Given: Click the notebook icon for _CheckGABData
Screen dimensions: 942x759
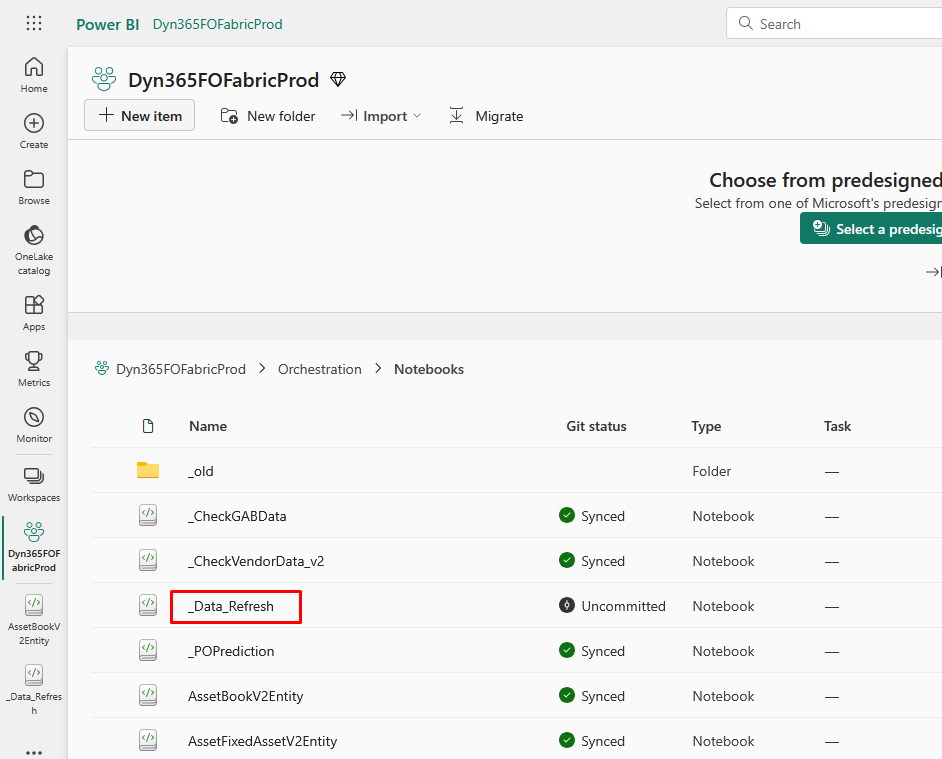Looking at the screenshot, I should tap(148, 515).
